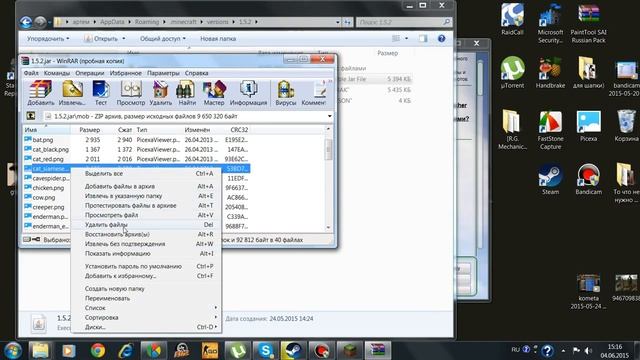Open the Recycle Bin (Корзина) icon
Image resolution: width=640 pixels, height=360 pixels.
tap(626, 126)
